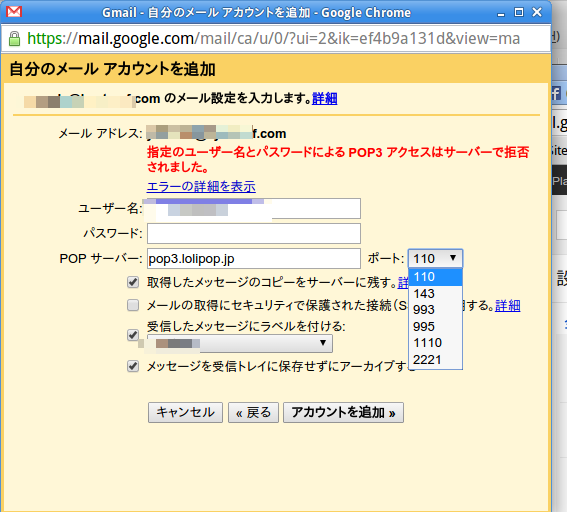Viewport: 567px width, 512px height.
Task: Select port 1110 in dropdown list
Action: pos(435,343)
